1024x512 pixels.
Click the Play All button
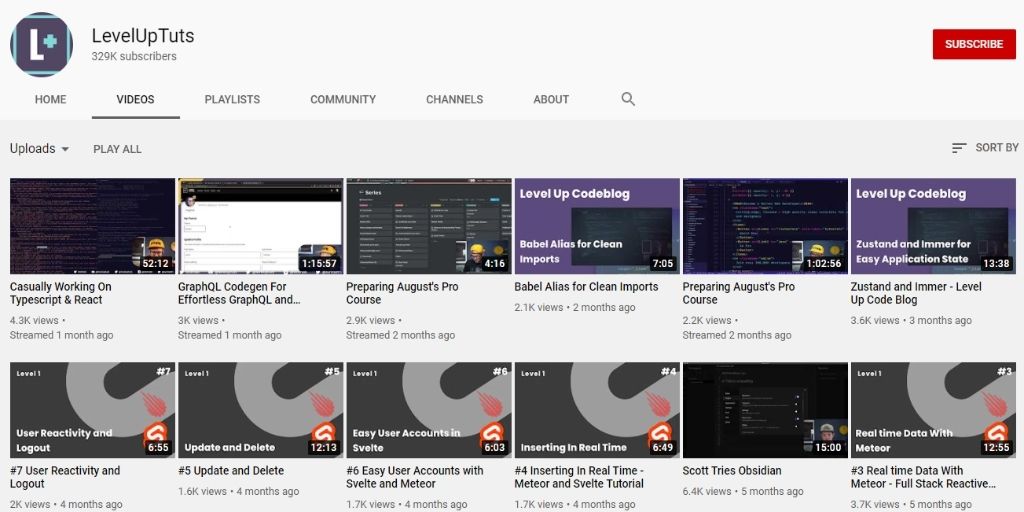tap(118, 149)
